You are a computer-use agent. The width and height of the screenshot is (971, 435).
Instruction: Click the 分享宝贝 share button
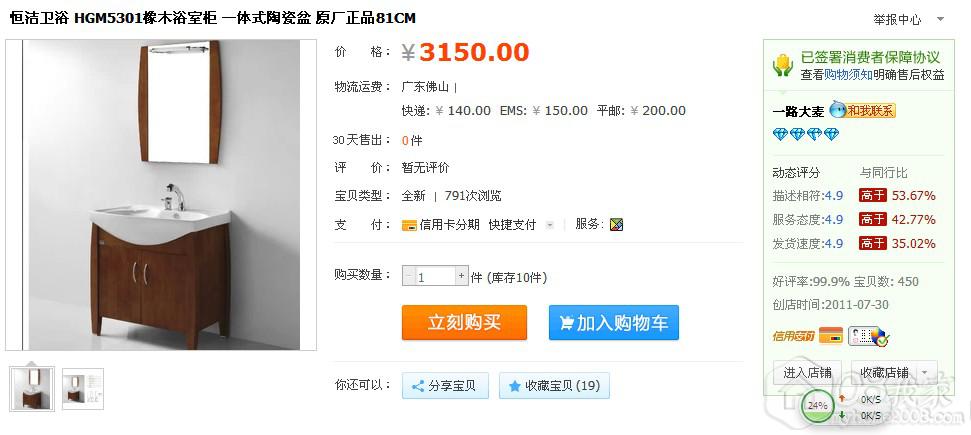(x=445, y=385)
